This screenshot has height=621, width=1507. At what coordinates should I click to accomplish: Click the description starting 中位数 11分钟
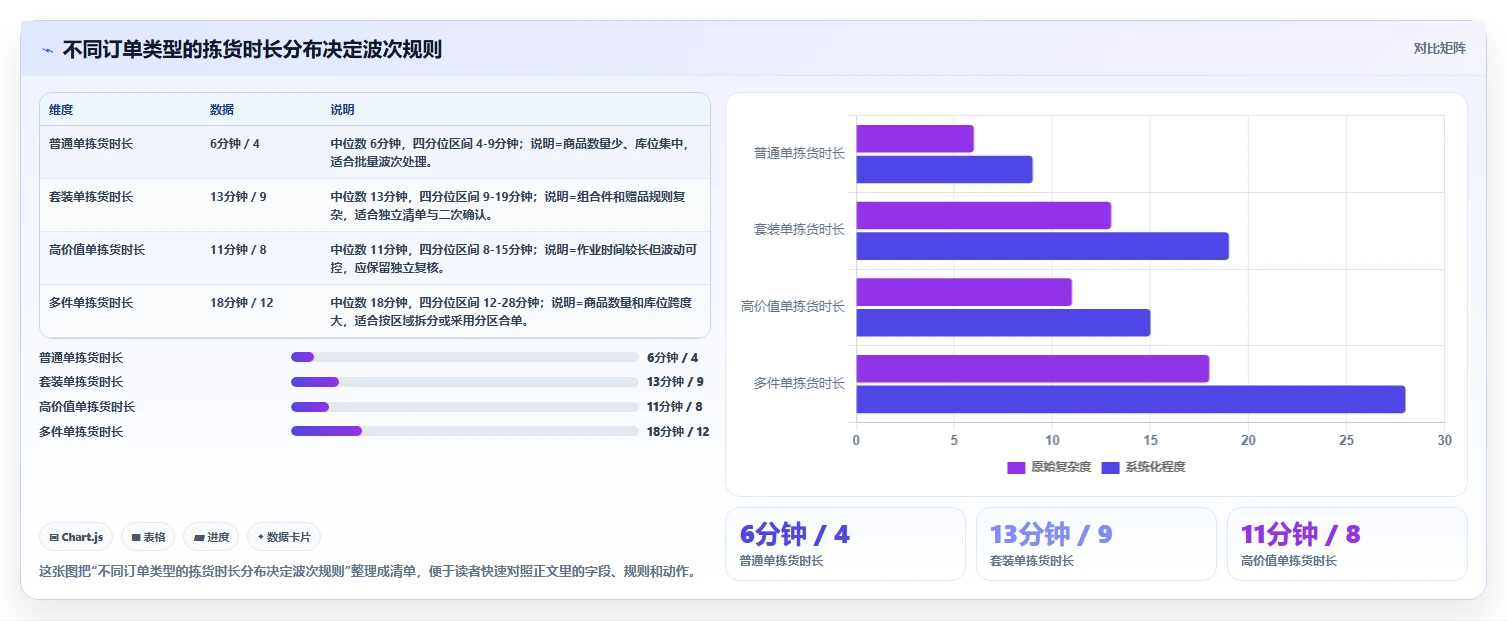pos(514,258)
